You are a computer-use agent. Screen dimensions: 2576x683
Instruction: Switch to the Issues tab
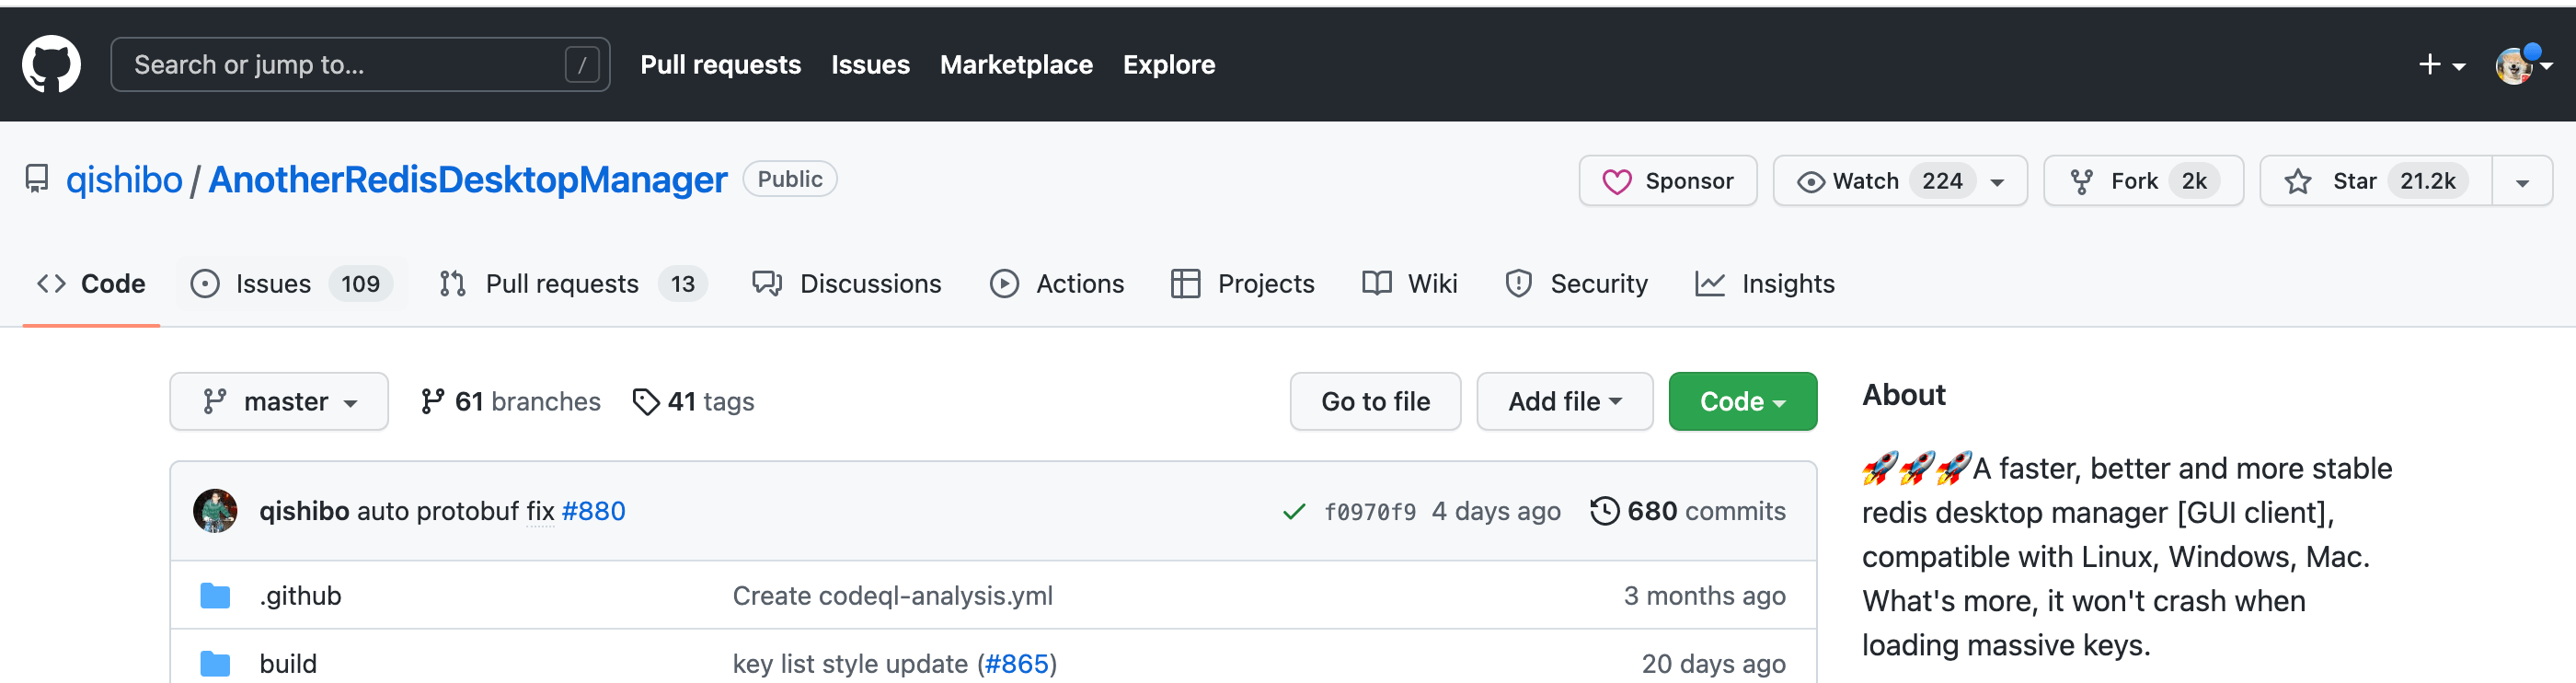pos(273,284)
